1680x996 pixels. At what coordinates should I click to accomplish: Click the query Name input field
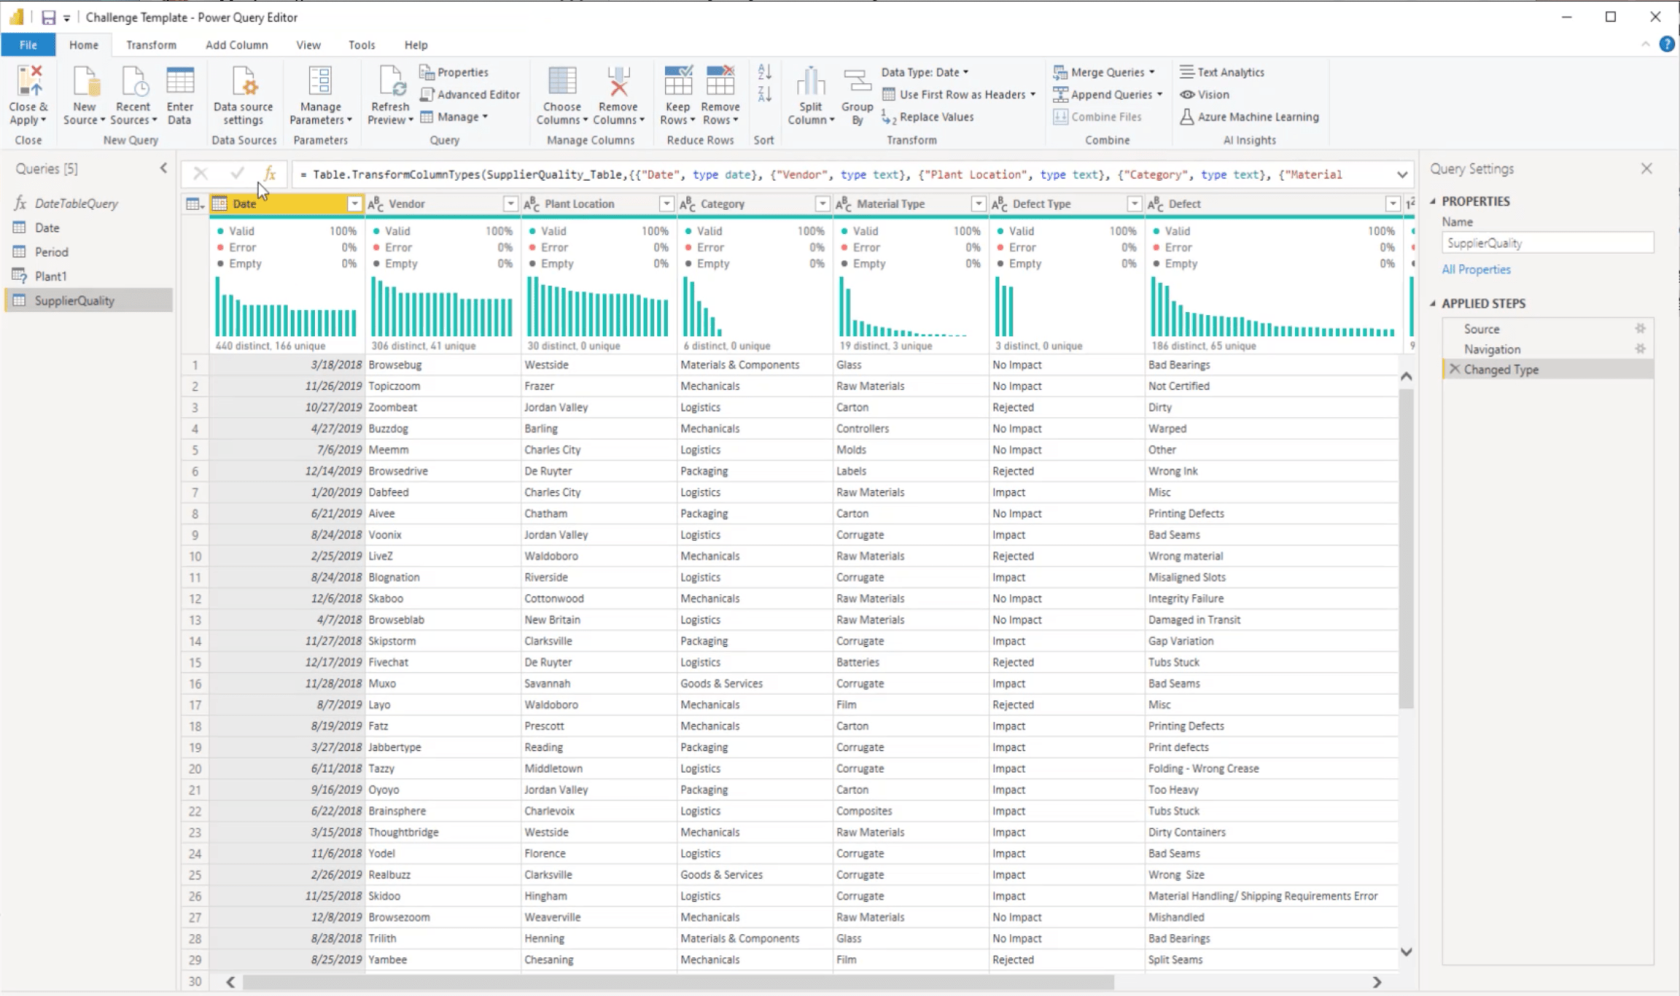[1547, 243]
